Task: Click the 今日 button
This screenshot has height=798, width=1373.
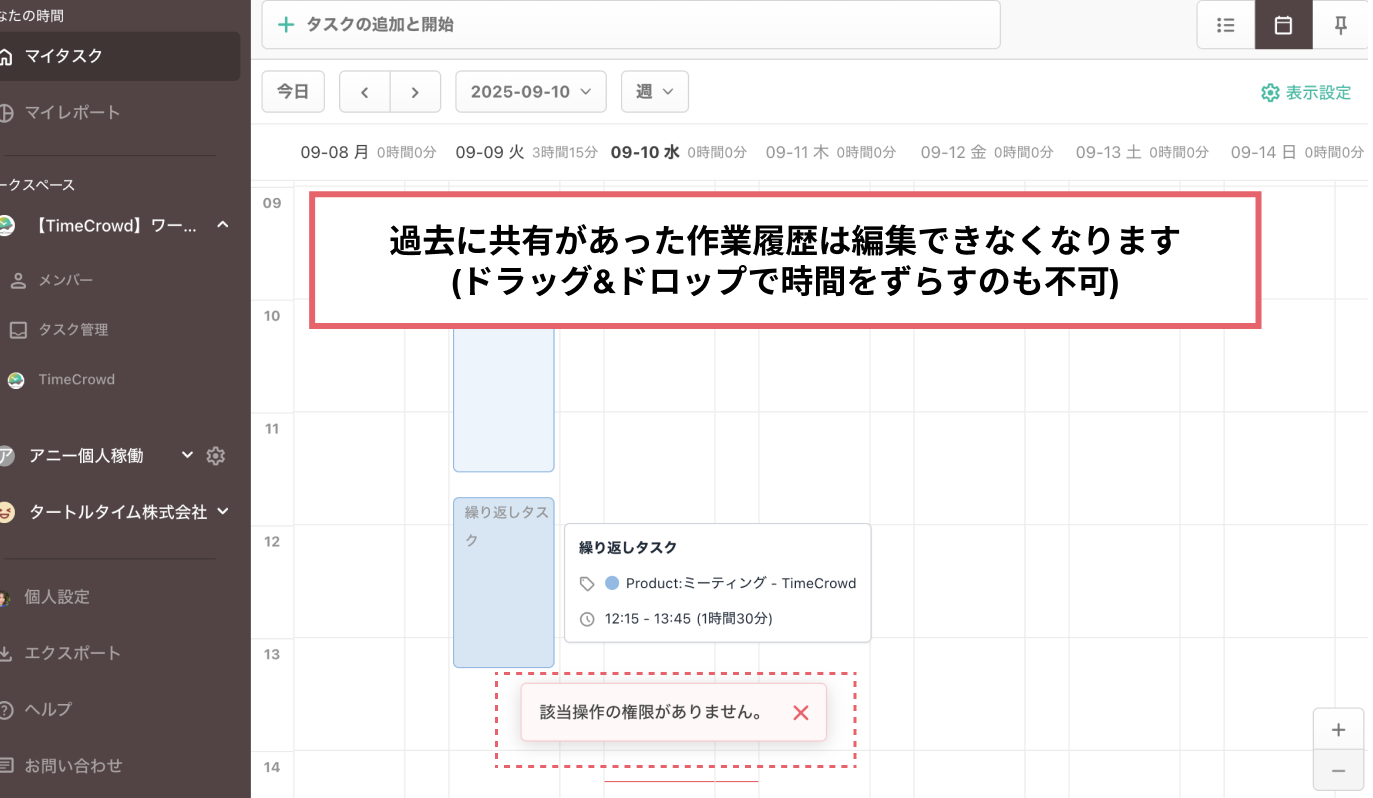Action: [x=293, y=92]
